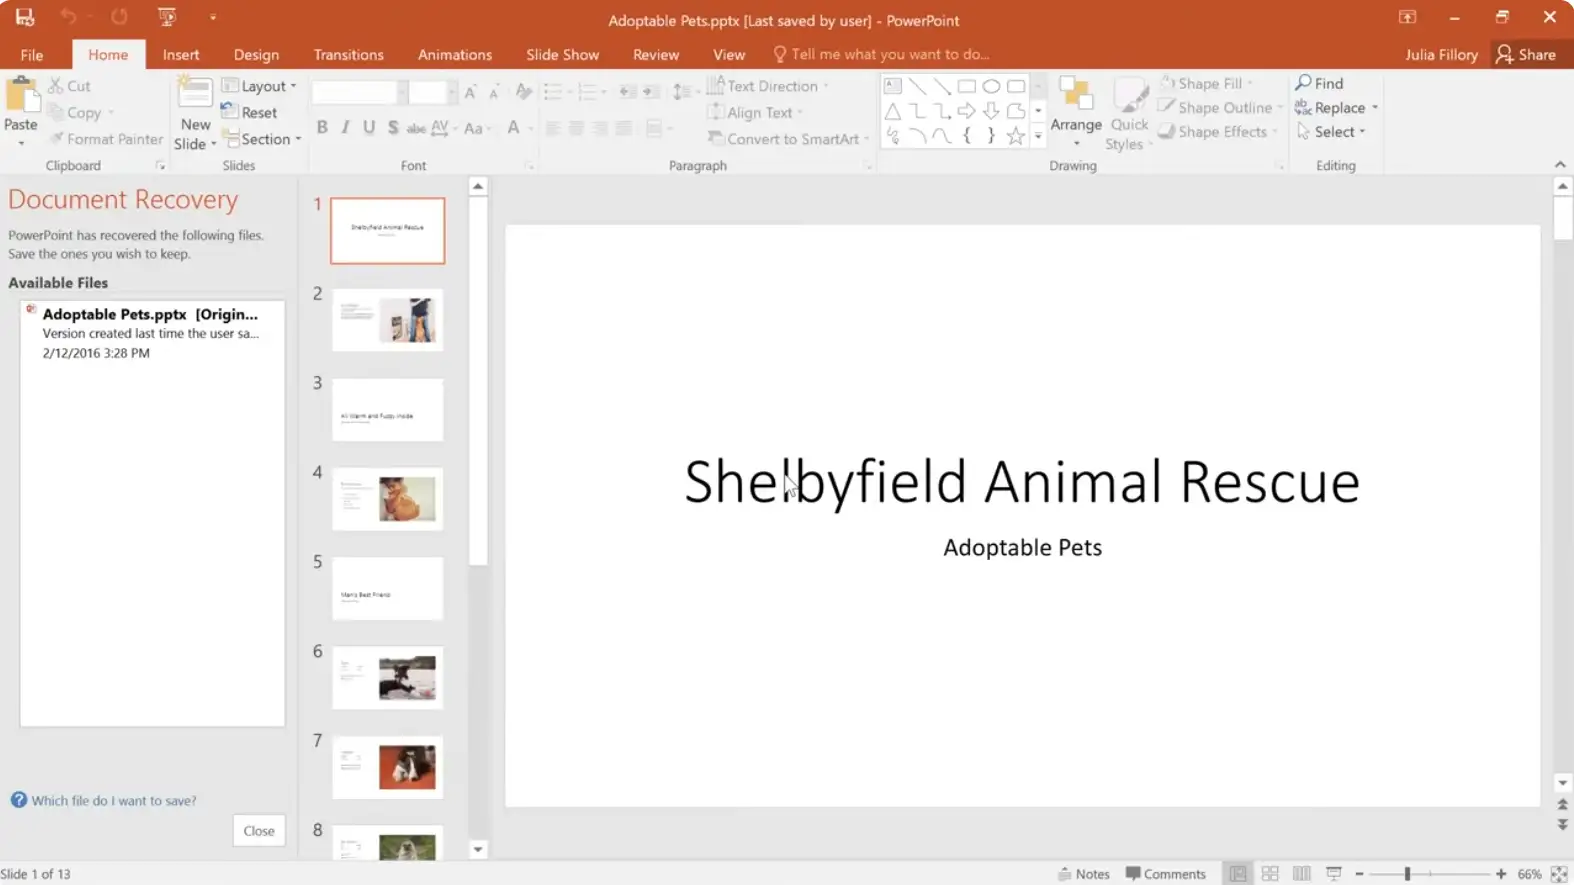Image resolution: width=1574 pixels, height=885 pixels.
Task: Switch to Reading View
Action: (x=1301, y=873)
